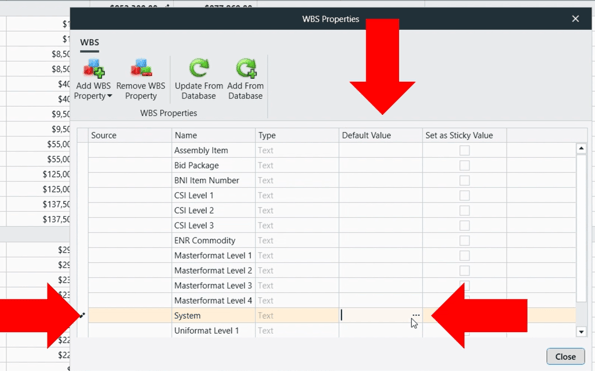Click the Type column header
Viewport: 595px width, 371px height.
pos(297,135)
